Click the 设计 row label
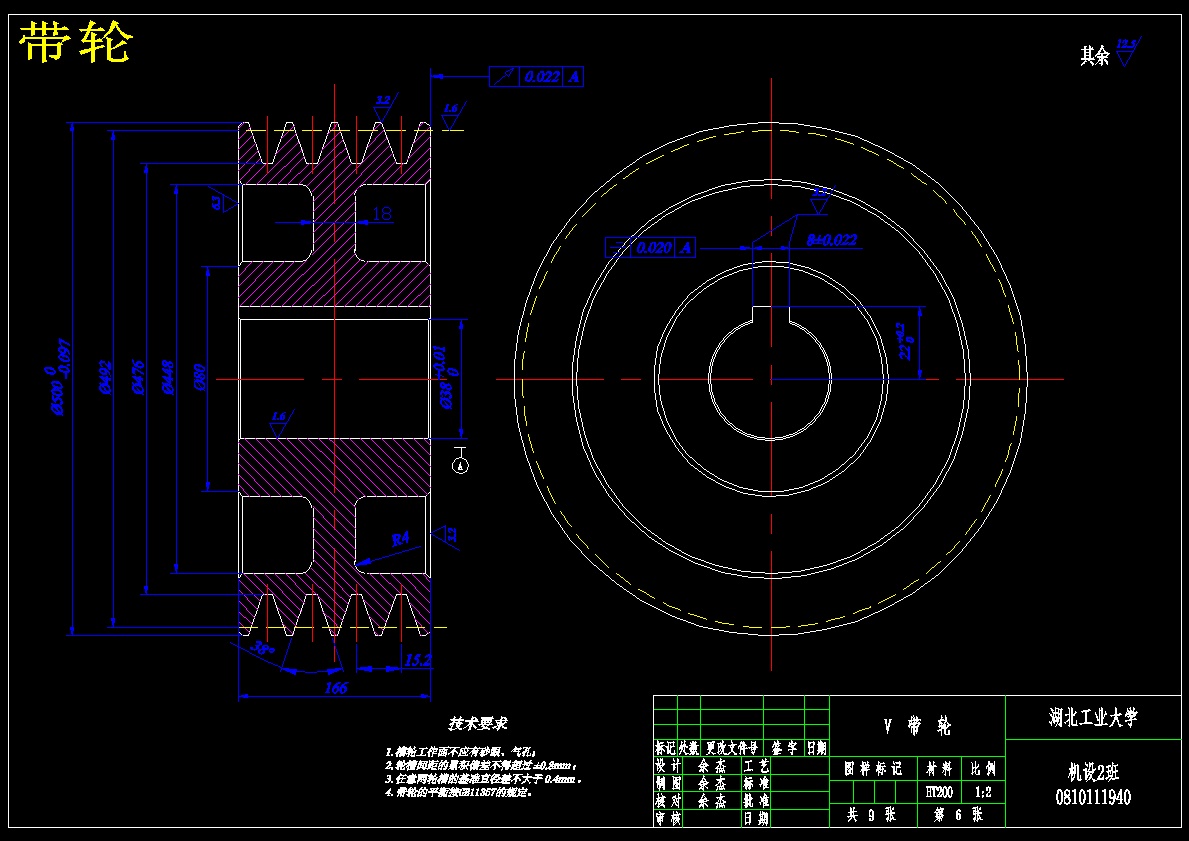The image size is (1189, 841). [670, 767]
